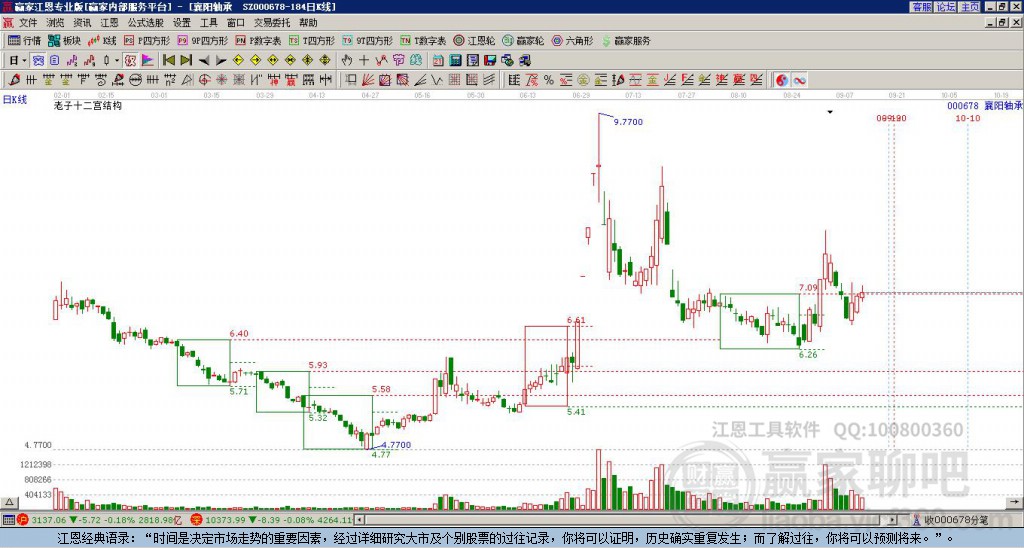Select the red target circle tool
The image size is (1024, 548).
click(x=204, y=80)
